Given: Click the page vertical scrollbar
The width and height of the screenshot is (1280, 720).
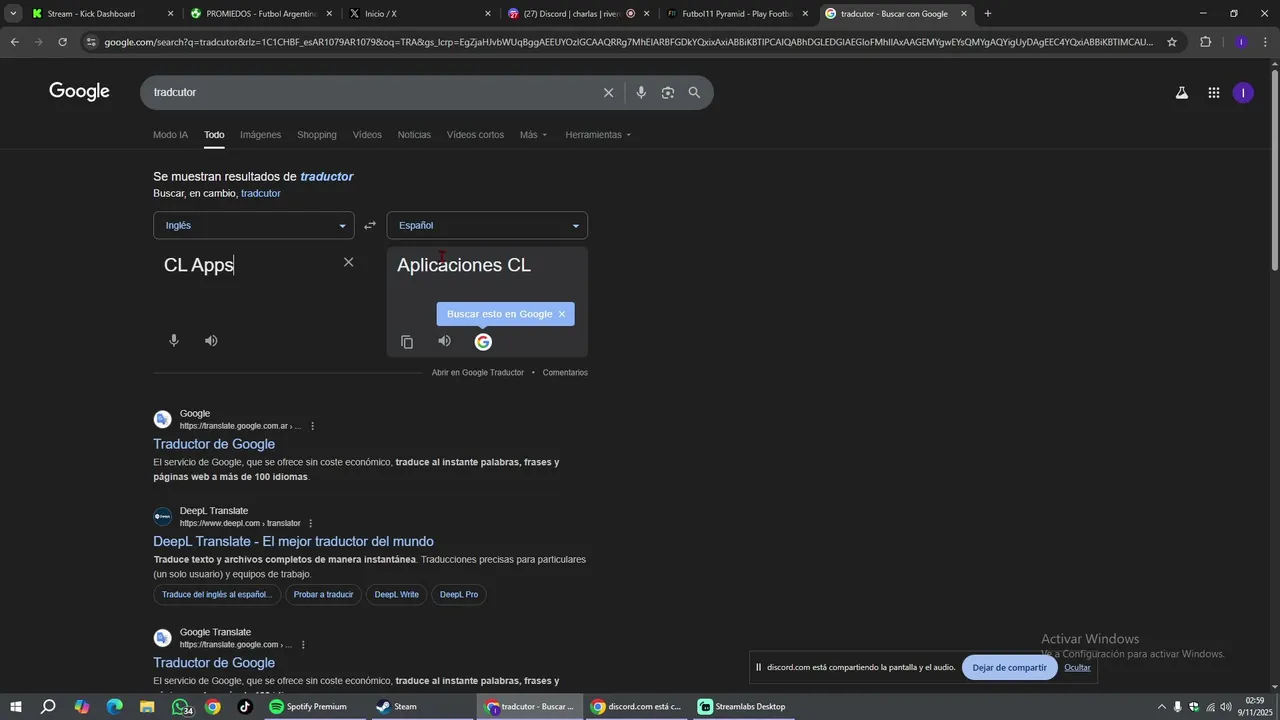Looking at the screenshot, I should click(x=1274, y=170).
